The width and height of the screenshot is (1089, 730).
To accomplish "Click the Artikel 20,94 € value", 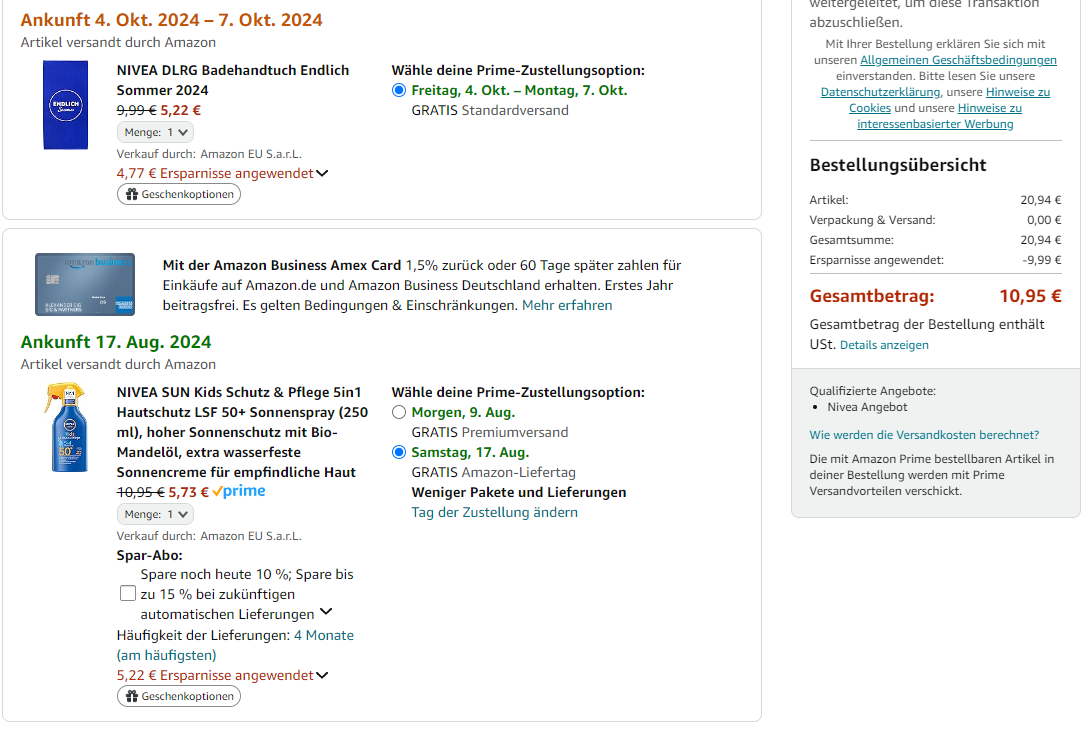I will click(x=1040, y=200).
